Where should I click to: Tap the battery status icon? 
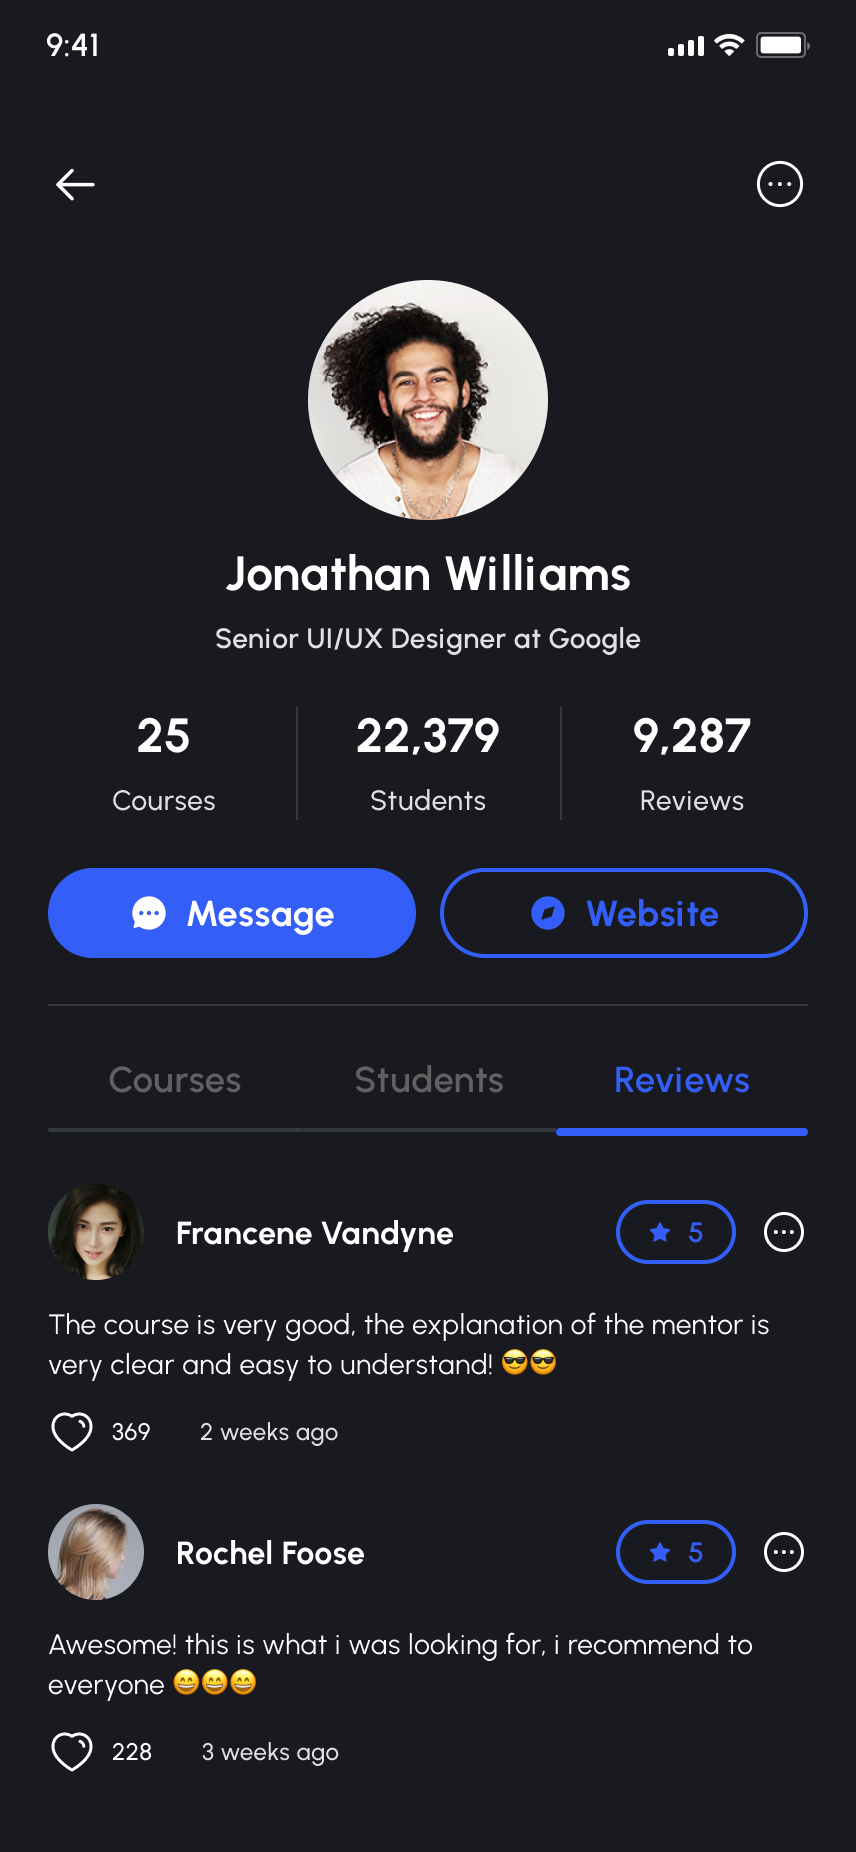[782, 45]
